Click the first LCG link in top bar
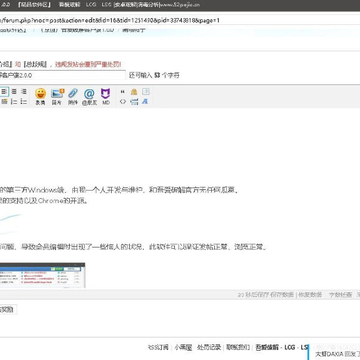This screenshot has width=360, height=360. 91,5
